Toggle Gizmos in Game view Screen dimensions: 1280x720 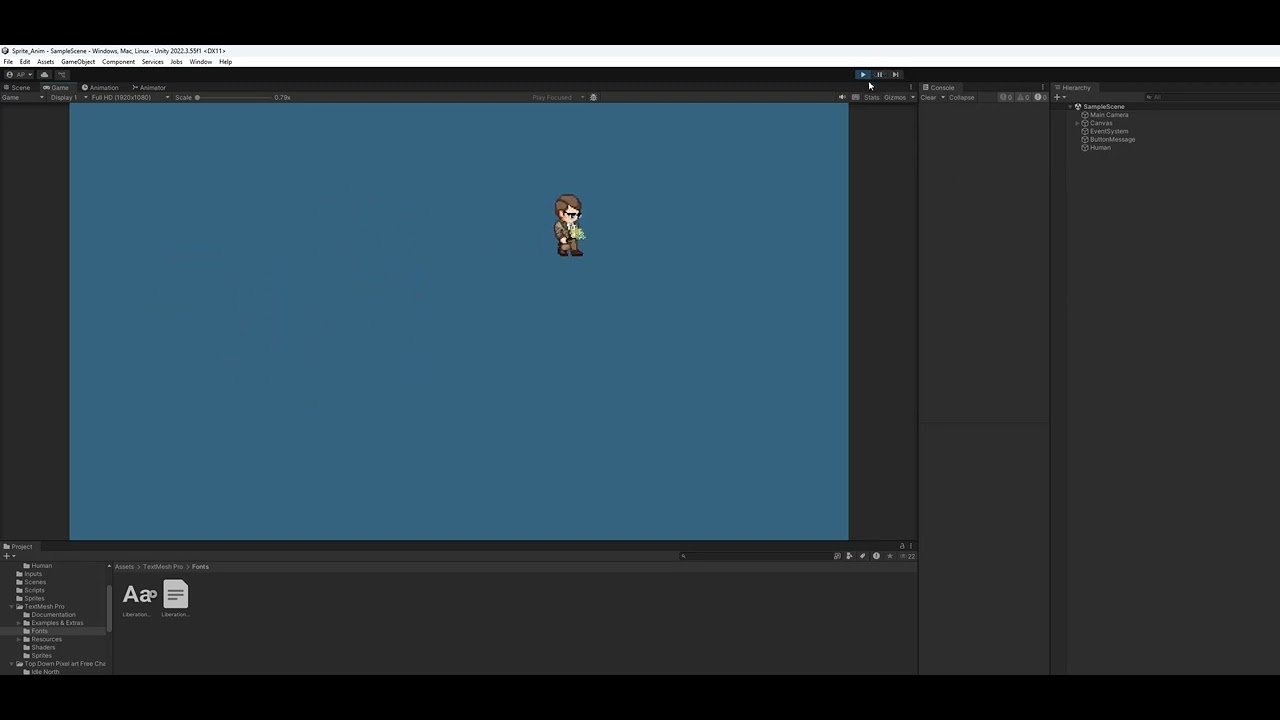point(894,97)
